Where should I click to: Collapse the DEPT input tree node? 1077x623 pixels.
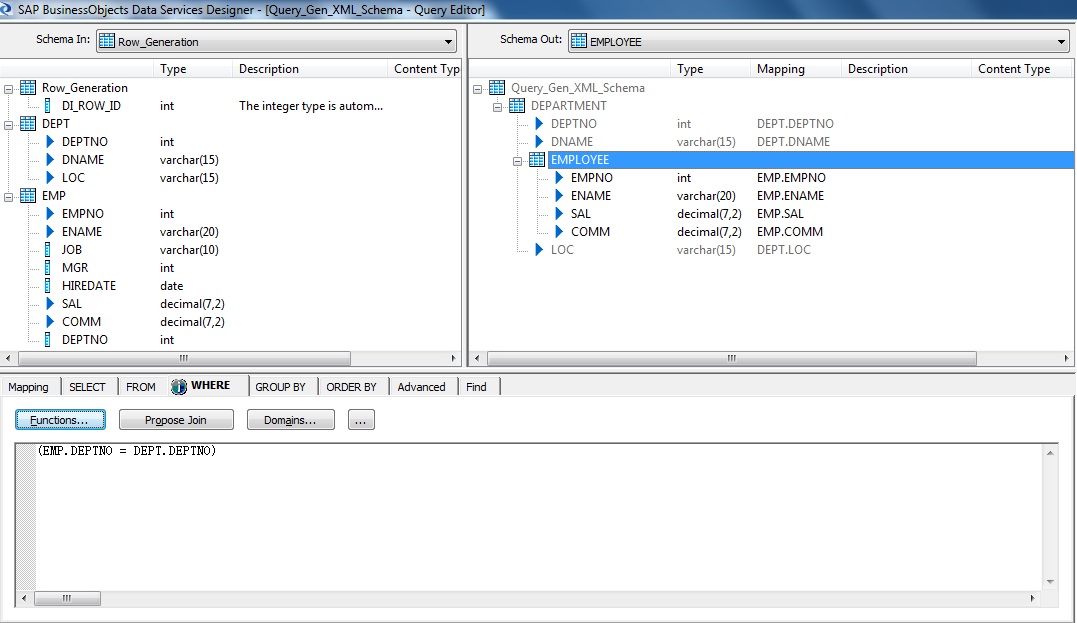tap(8, 125)
